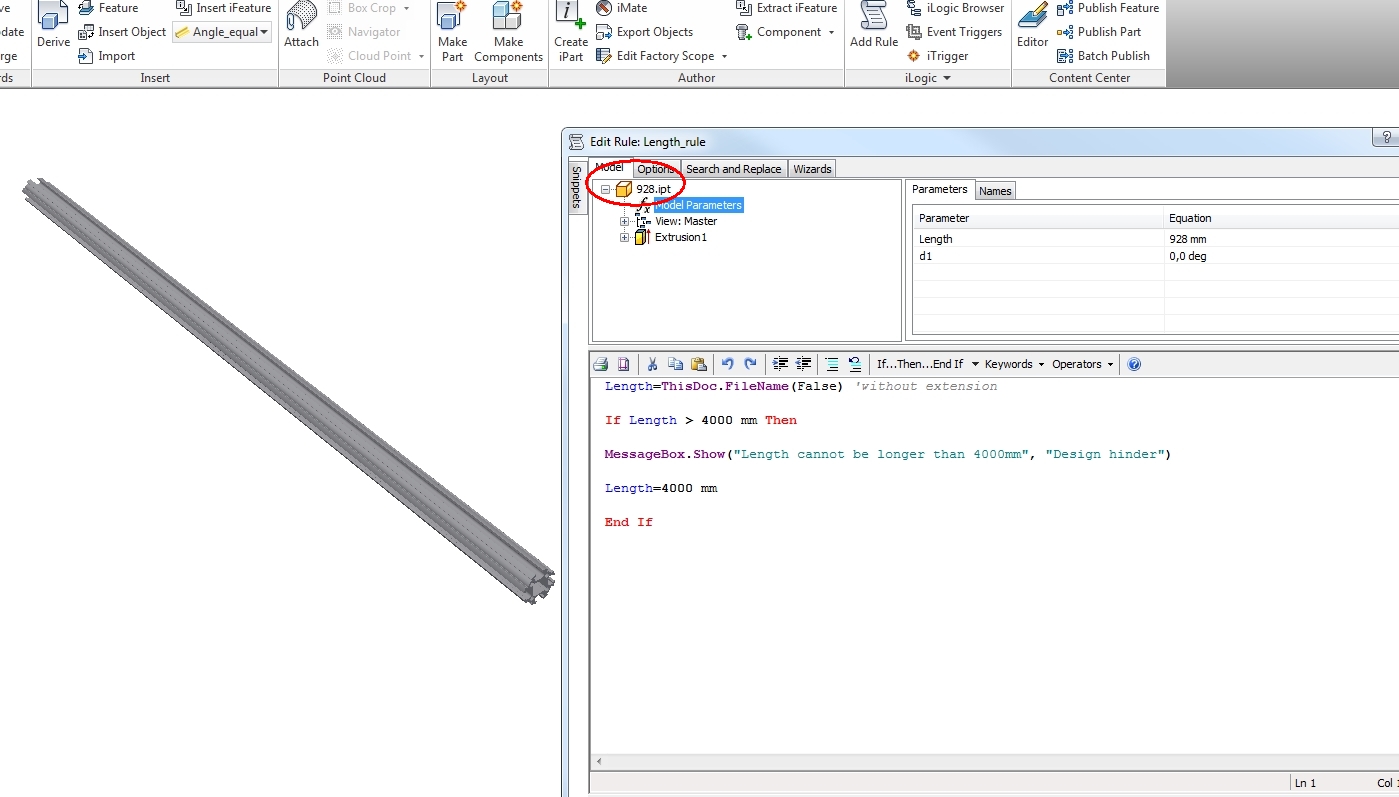Select the Model Parameters tree item
The width and height of the screenshot is (1399, 797).
(699, 205)
